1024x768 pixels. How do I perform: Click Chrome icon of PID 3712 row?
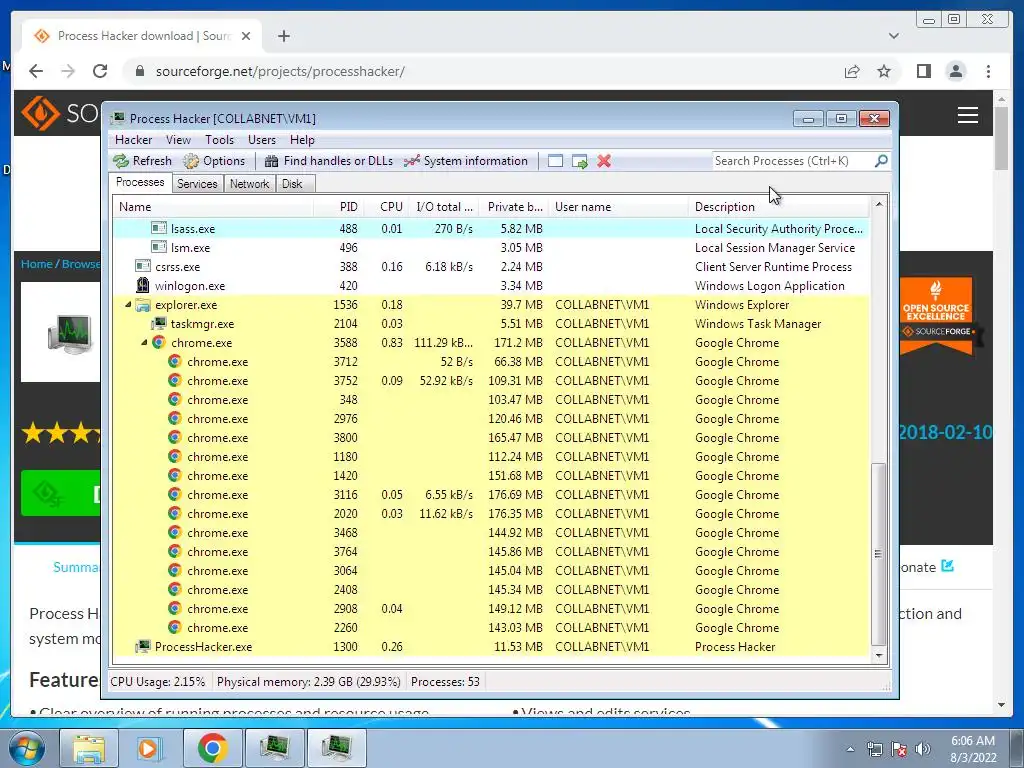[x=174, y=361]
